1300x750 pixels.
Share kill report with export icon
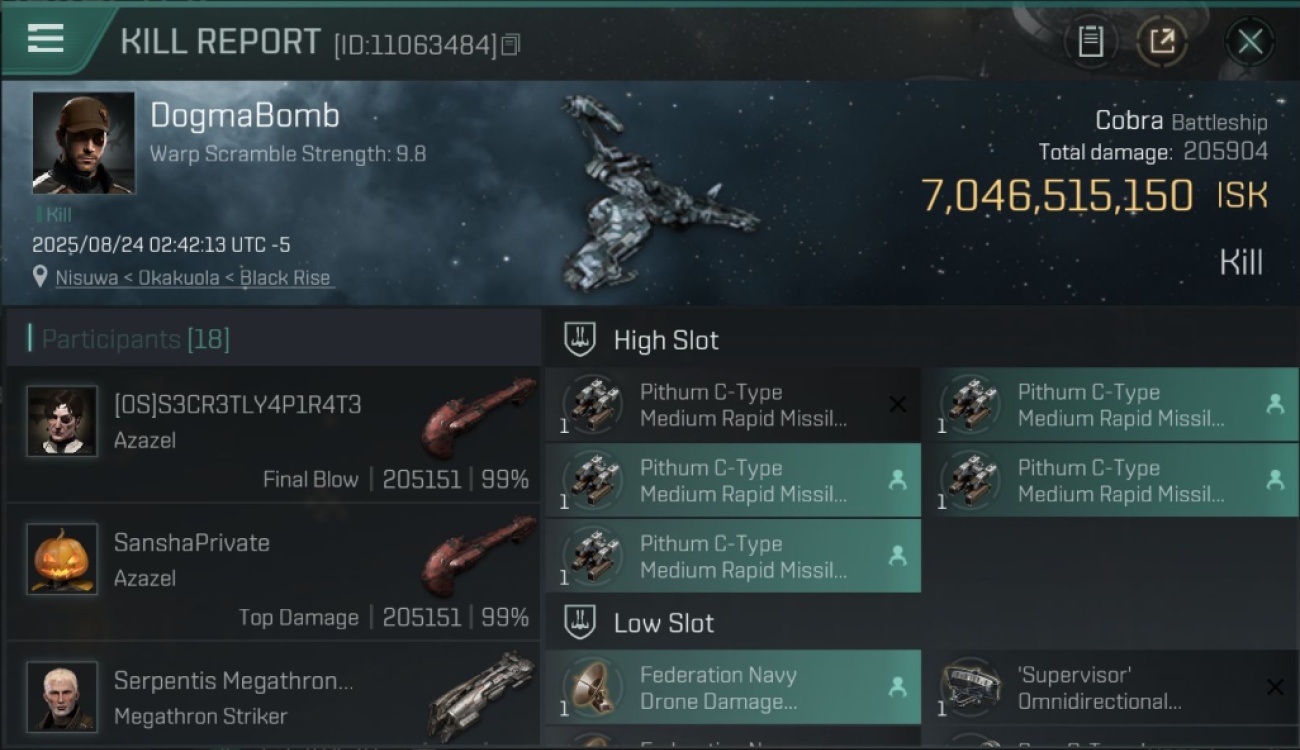pyautogui.click(x=1162, y=41)
